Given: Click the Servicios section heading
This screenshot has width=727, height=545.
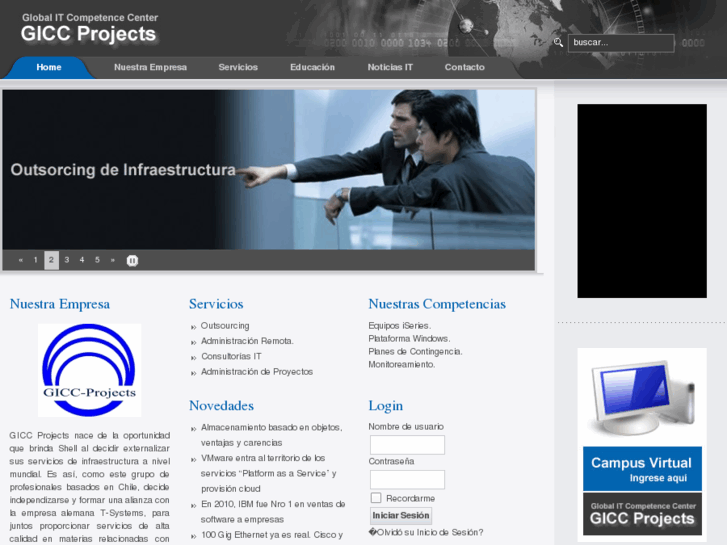Looking at the screenshot, I should coord(216,304).
